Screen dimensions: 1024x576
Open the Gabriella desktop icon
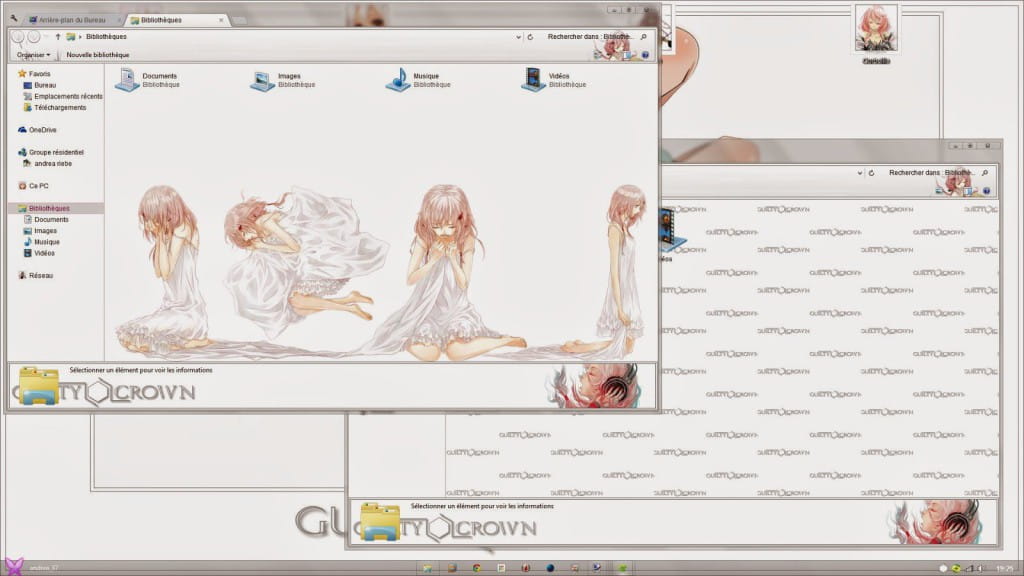coord(876,30)
